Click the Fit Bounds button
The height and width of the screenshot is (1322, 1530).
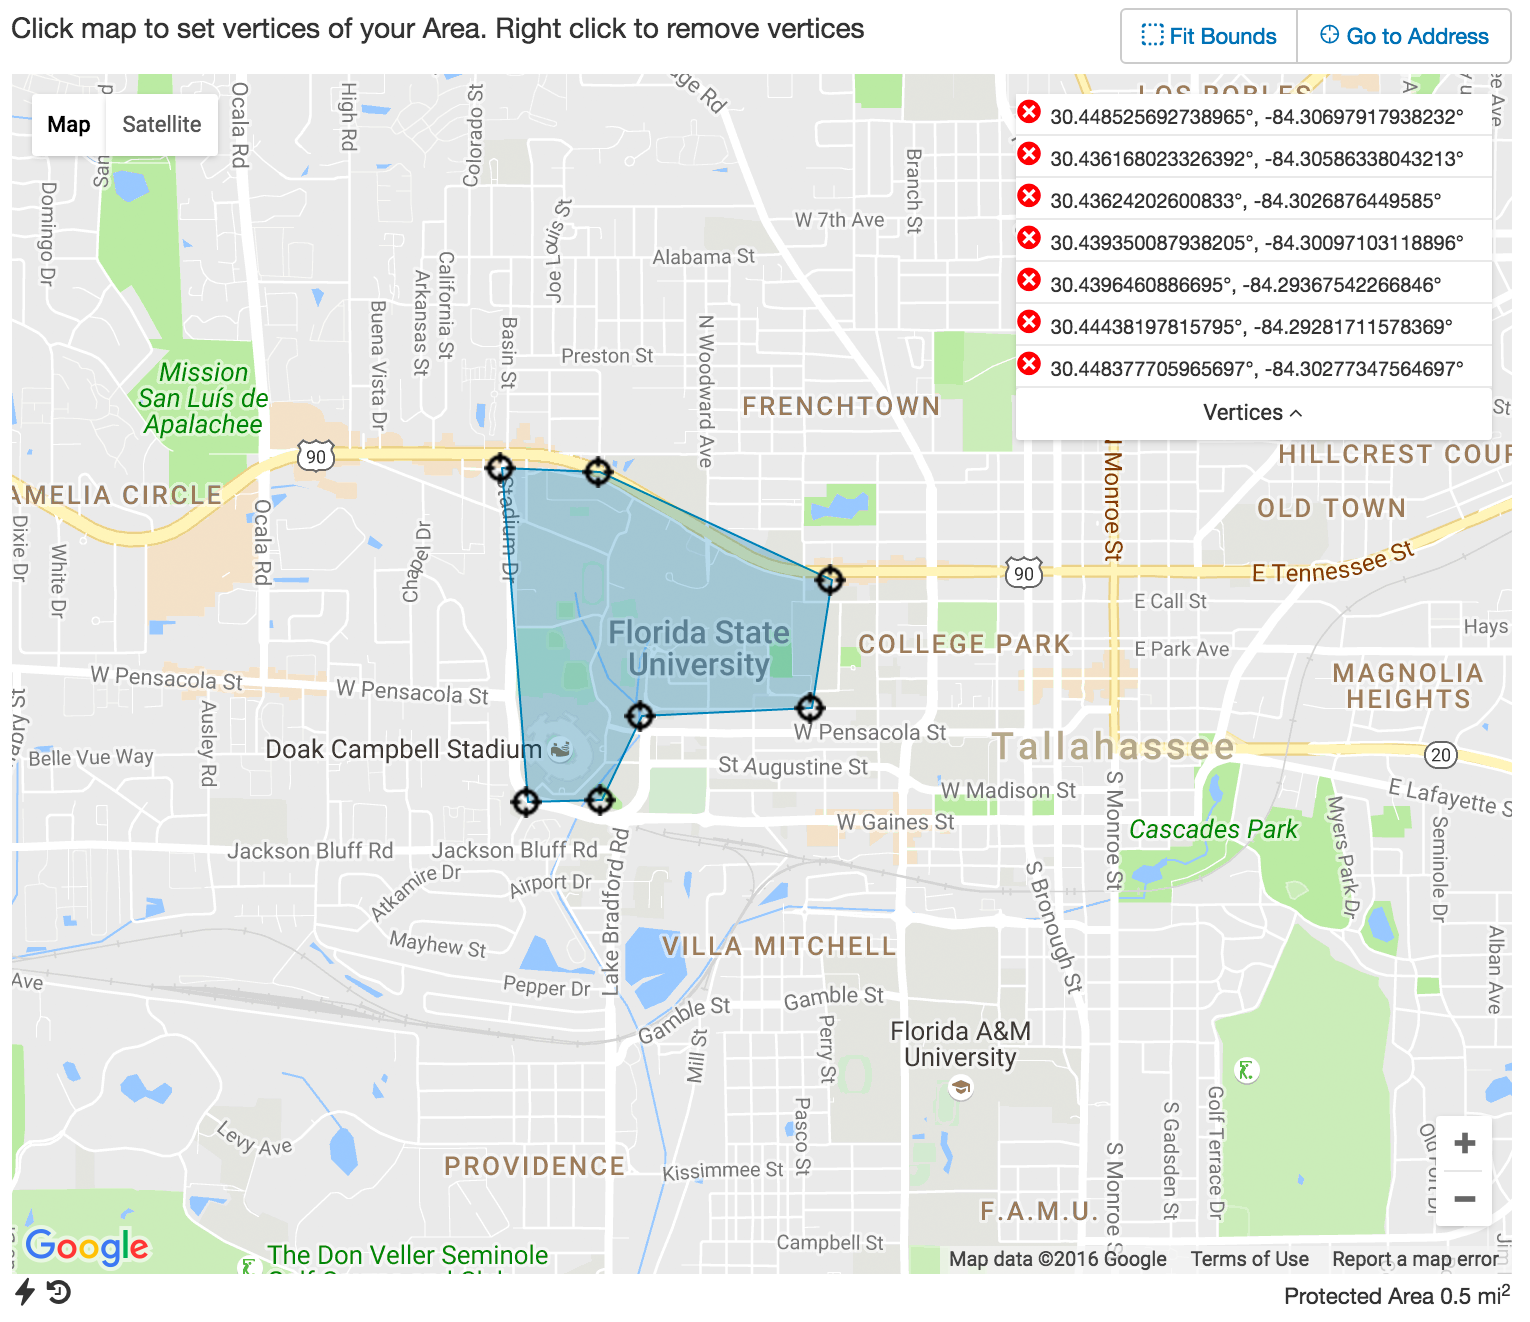click(1209, 36)
